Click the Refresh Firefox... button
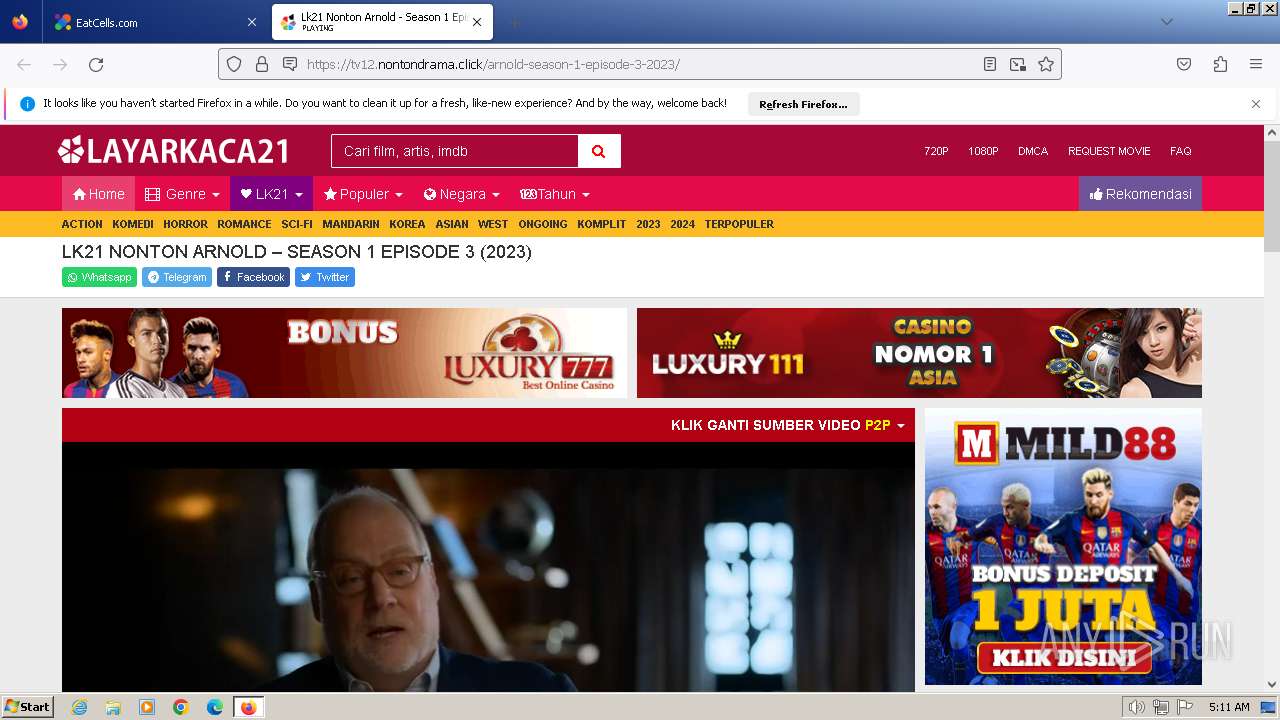The height and width of the screenshot is (720, 1280). [x=803, y=104]
